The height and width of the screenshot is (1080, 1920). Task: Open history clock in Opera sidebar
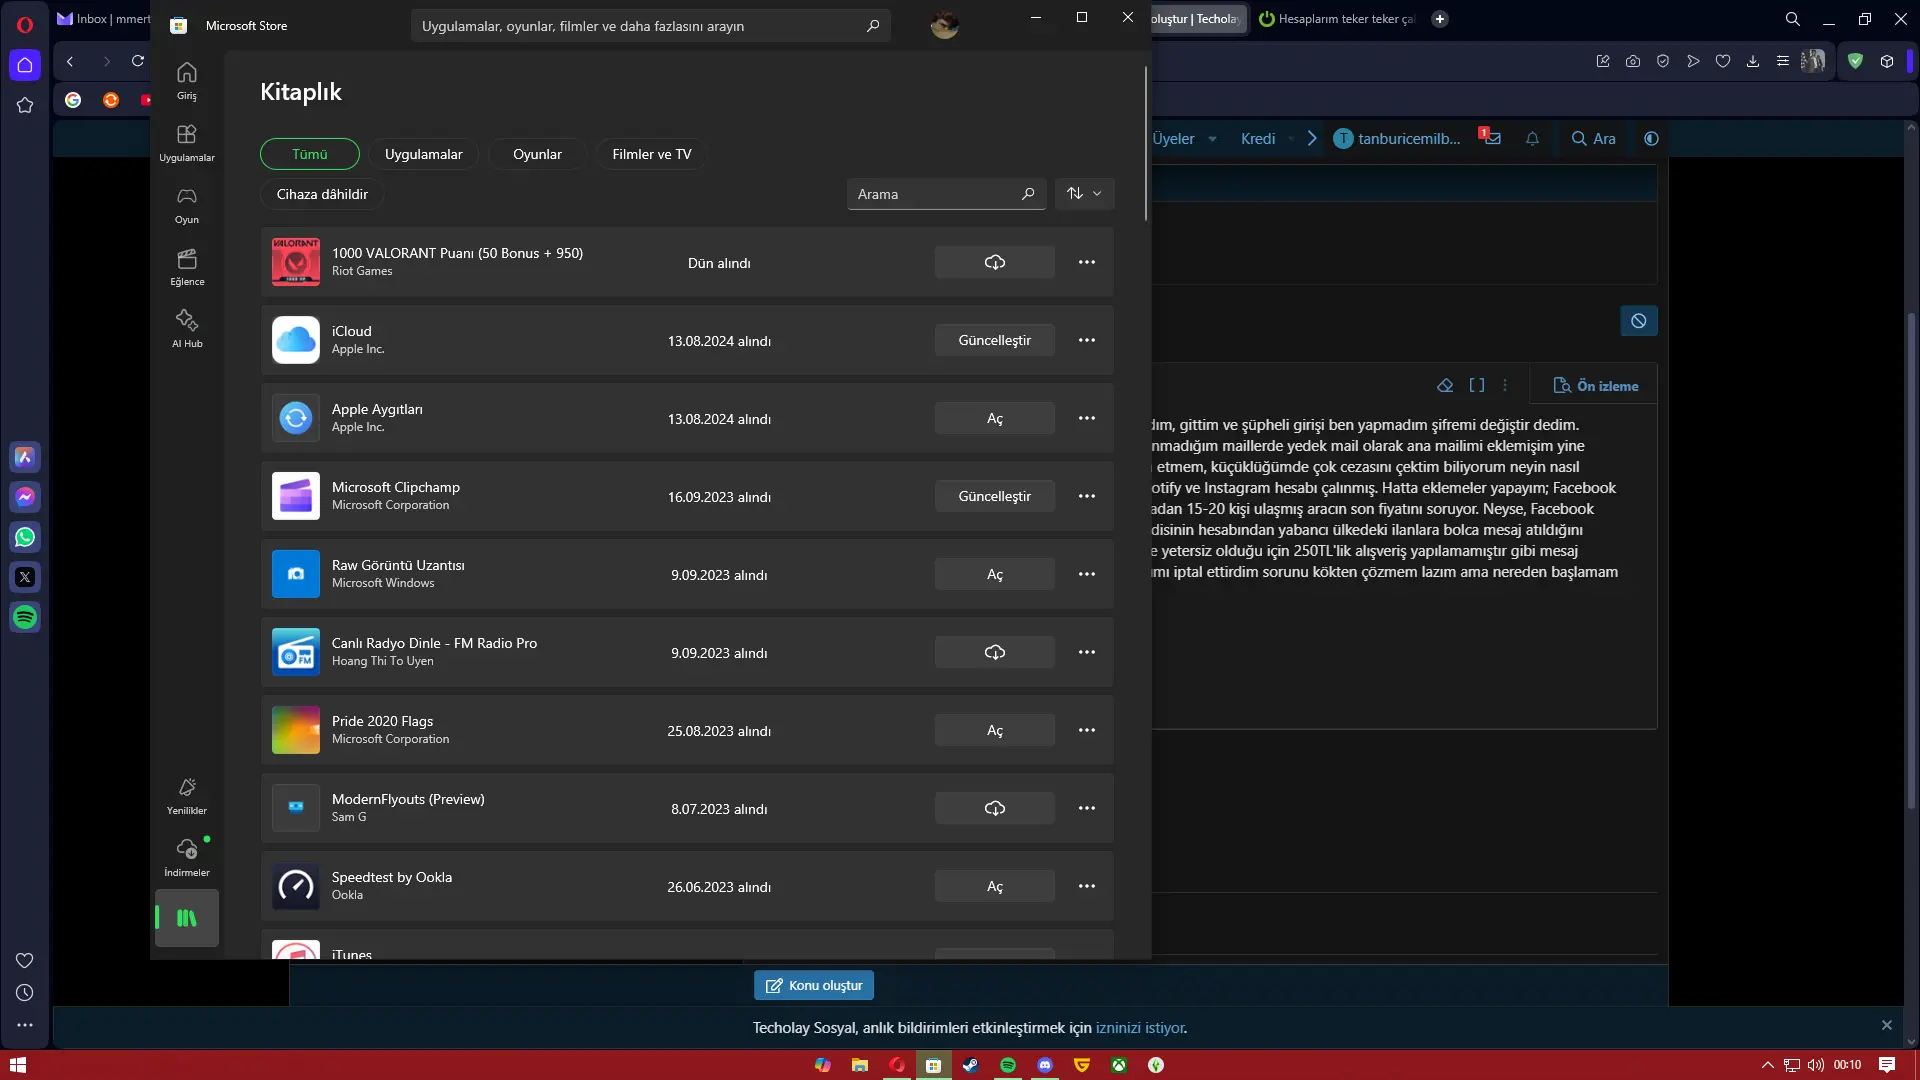pos(25,993)
